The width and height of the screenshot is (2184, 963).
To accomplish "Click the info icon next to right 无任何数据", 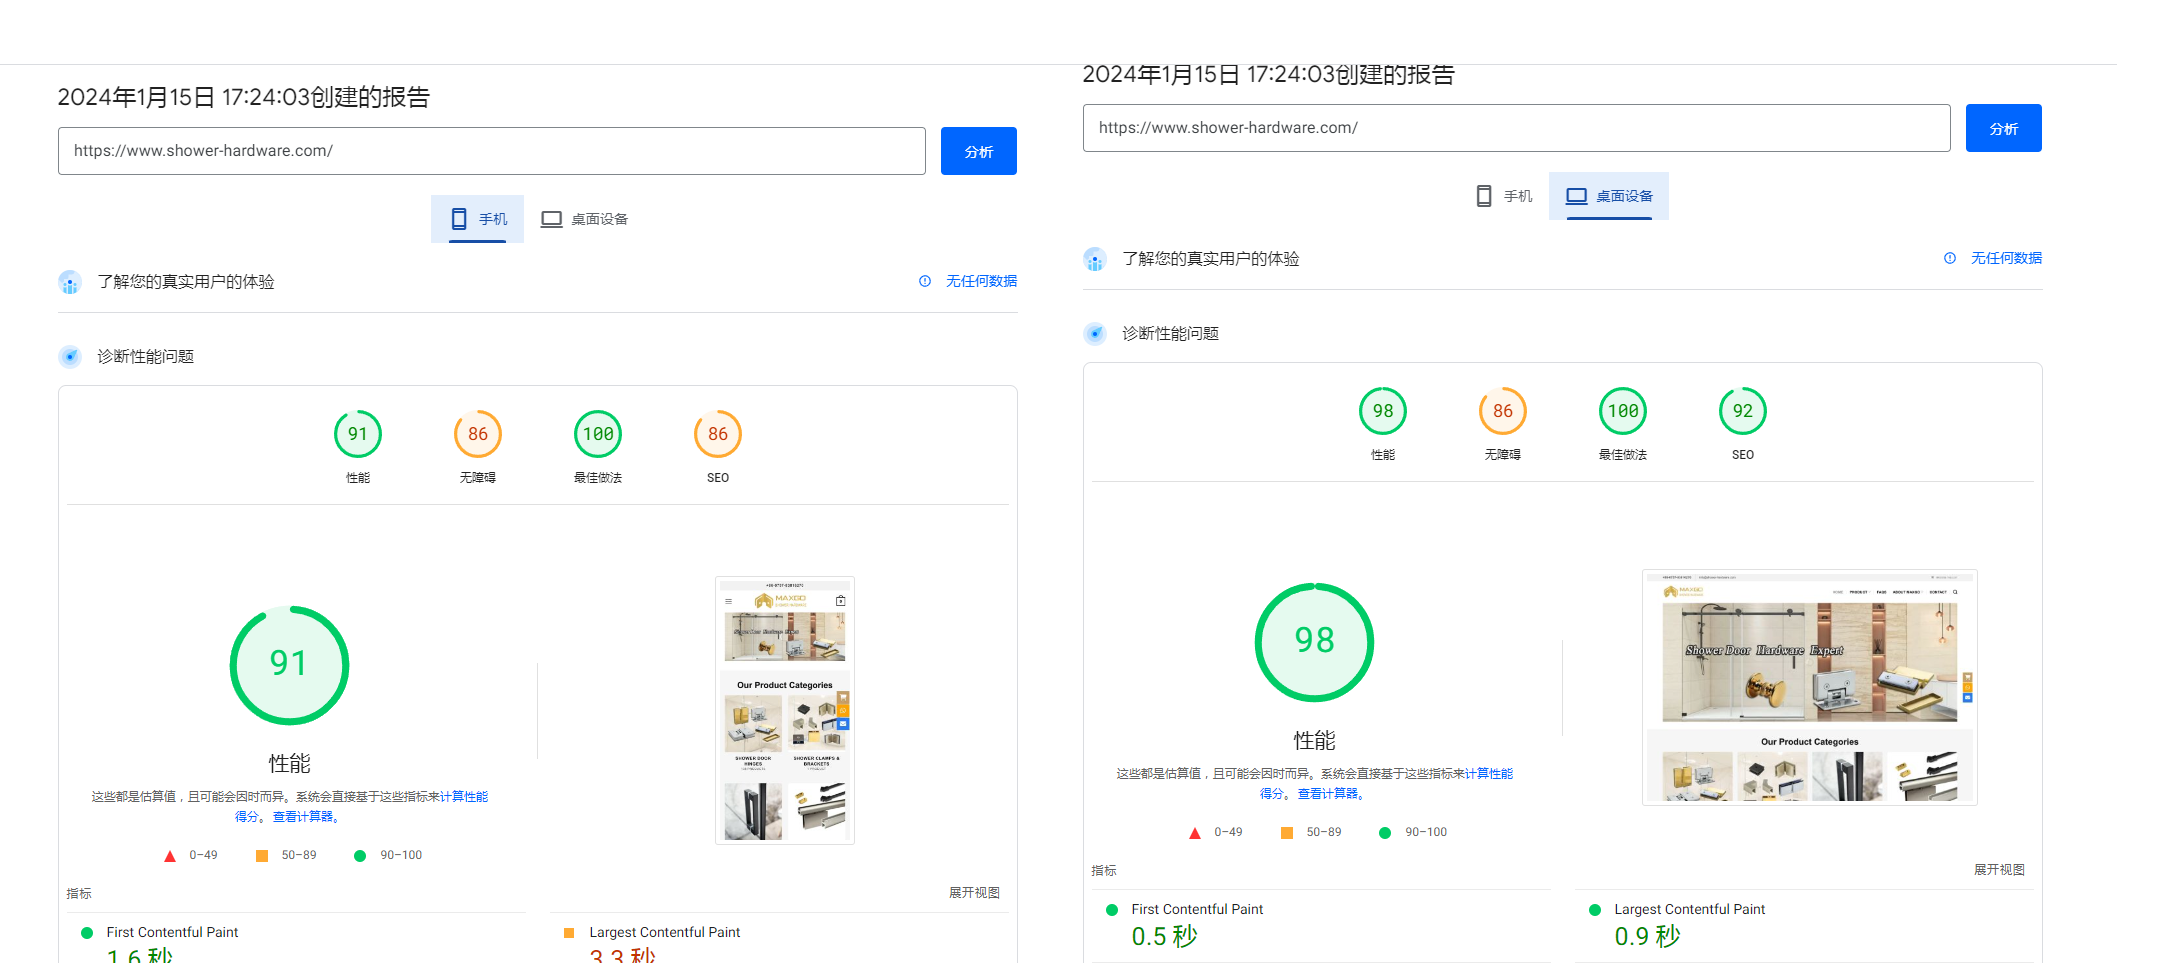I will 1949,258.
